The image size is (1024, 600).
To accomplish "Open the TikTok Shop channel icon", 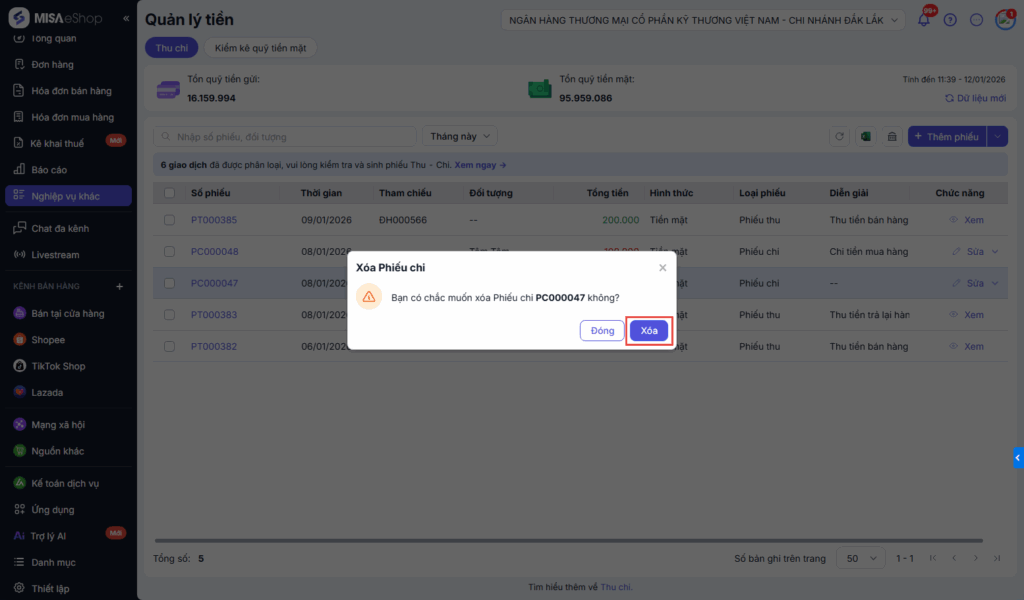I will click(x=20, y=366).
